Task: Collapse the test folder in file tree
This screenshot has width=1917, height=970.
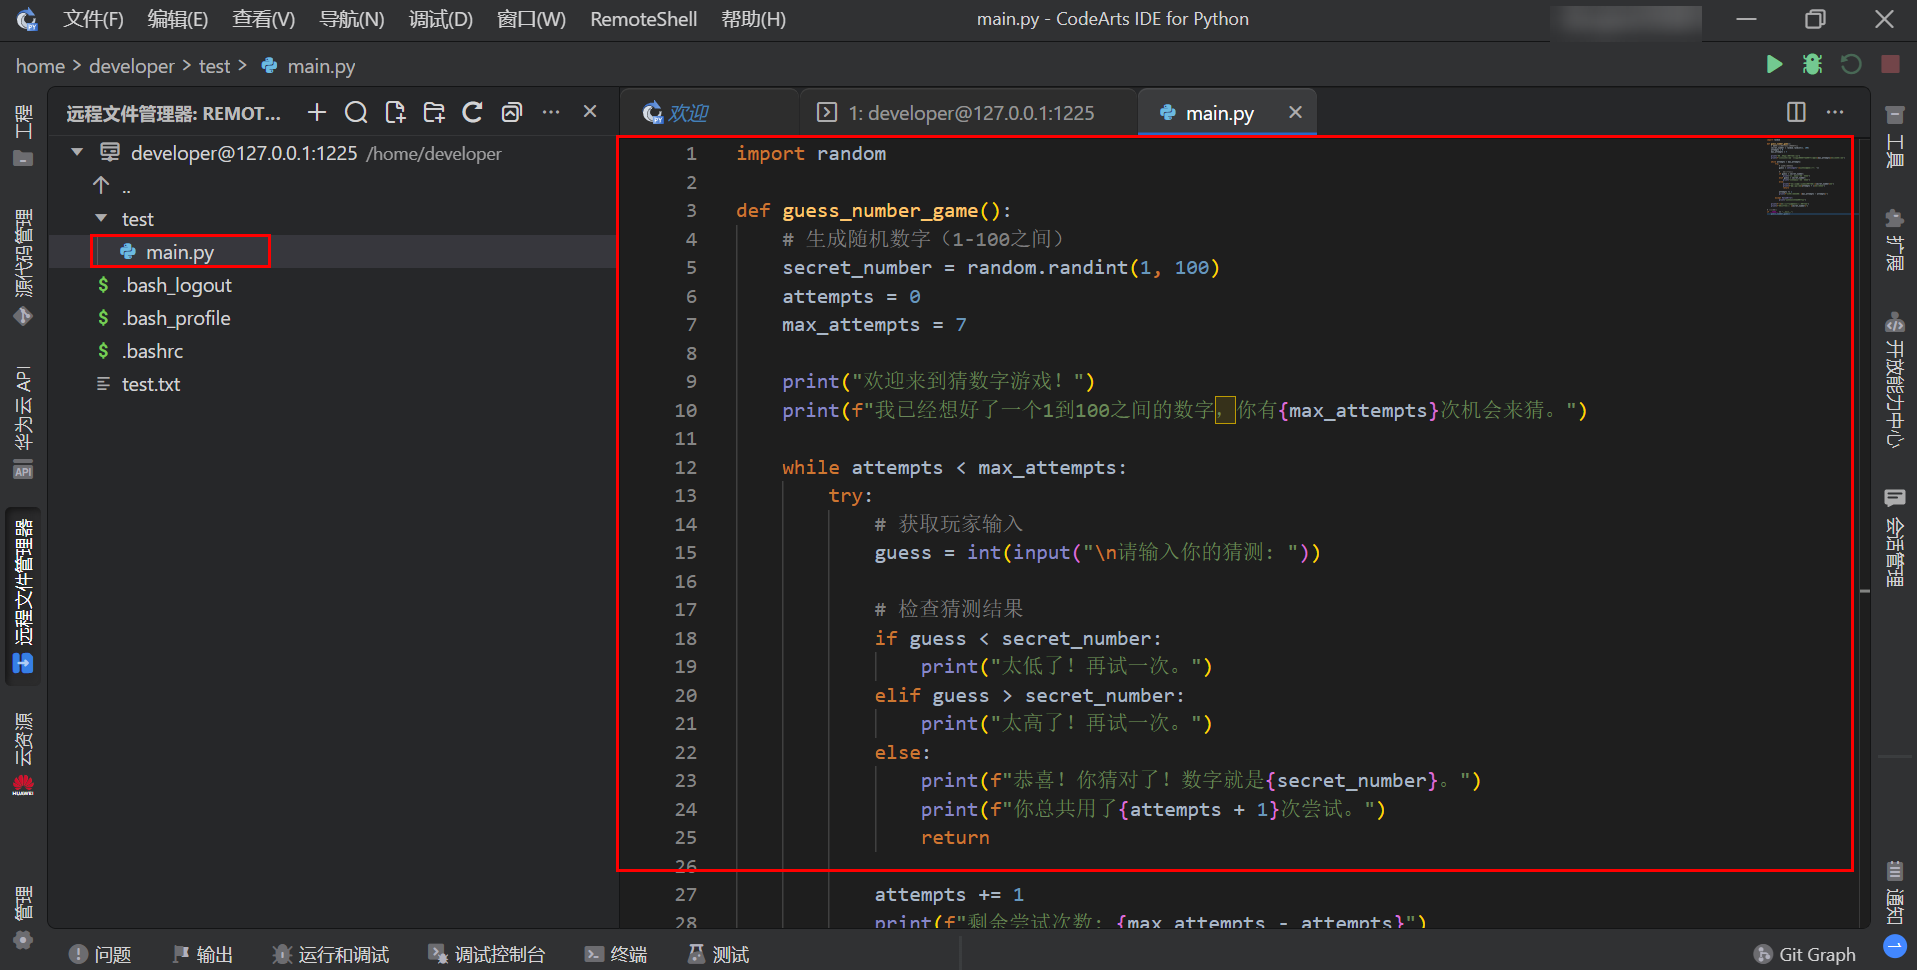Action: [101, 218]
